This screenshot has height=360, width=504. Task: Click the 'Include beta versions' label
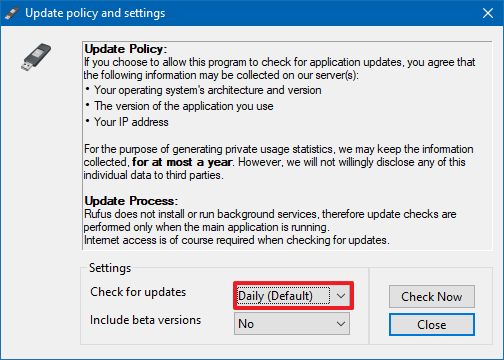(x=145, y=320)
